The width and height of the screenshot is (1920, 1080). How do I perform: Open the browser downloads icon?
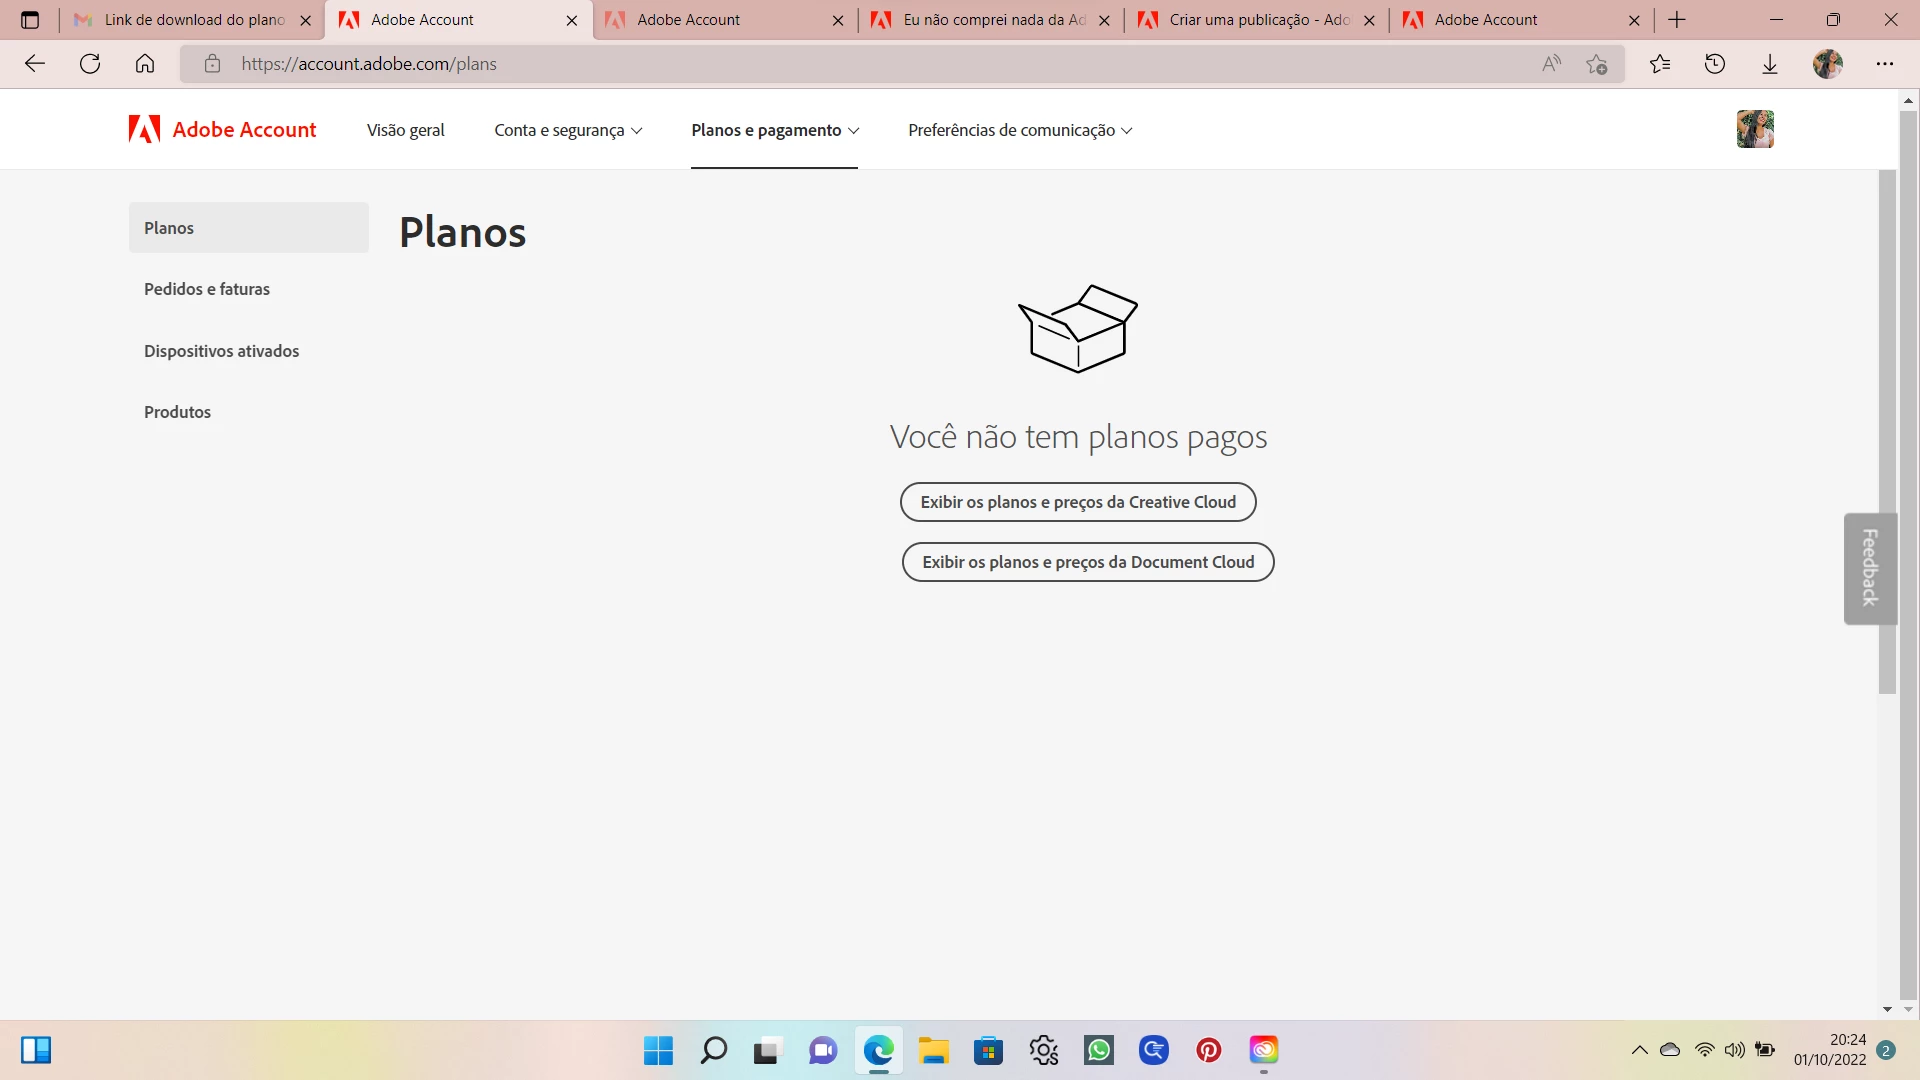coord(1770,64)
